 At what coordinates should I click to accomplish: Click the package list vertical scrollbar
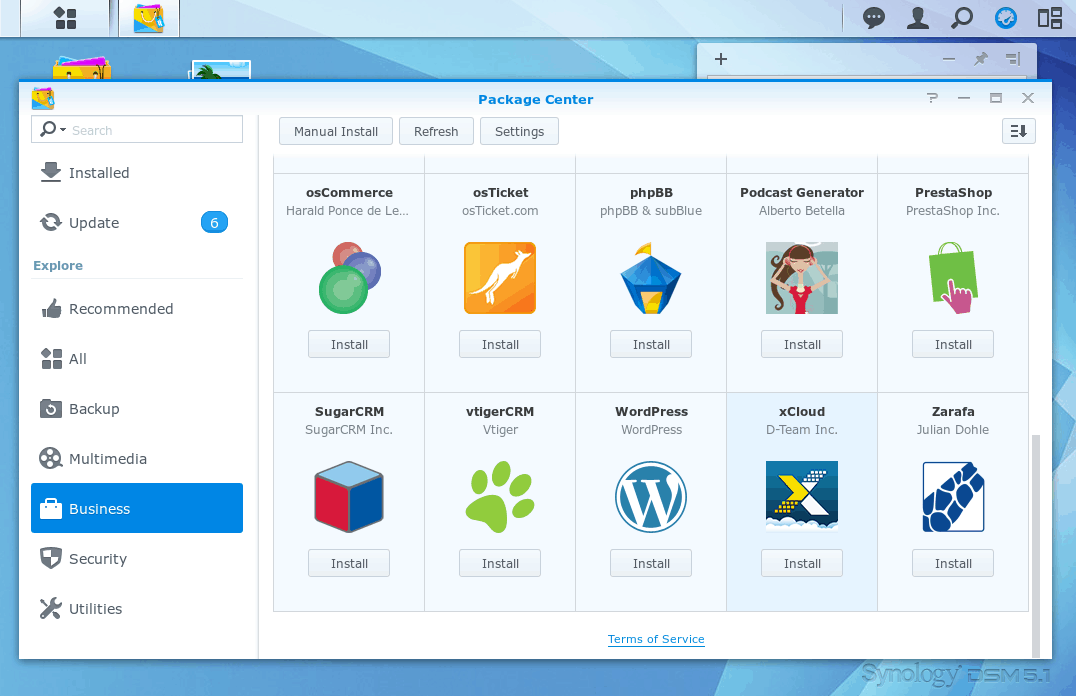1034,520
